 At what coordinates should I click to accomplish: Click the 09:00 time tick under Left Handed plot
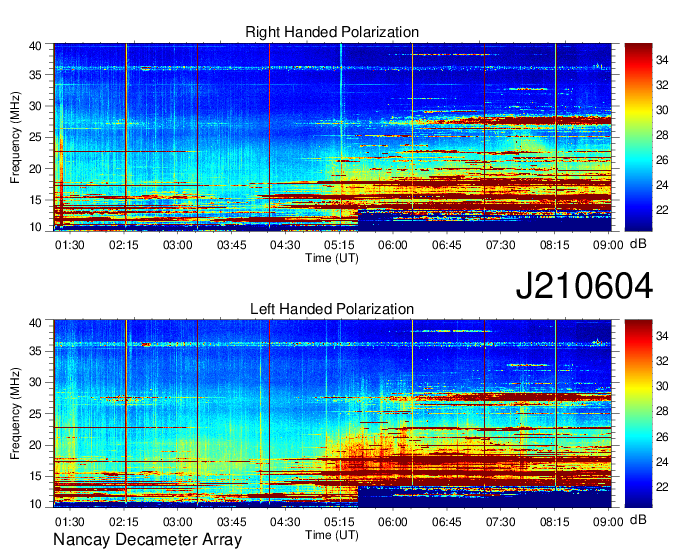point(608,522)
